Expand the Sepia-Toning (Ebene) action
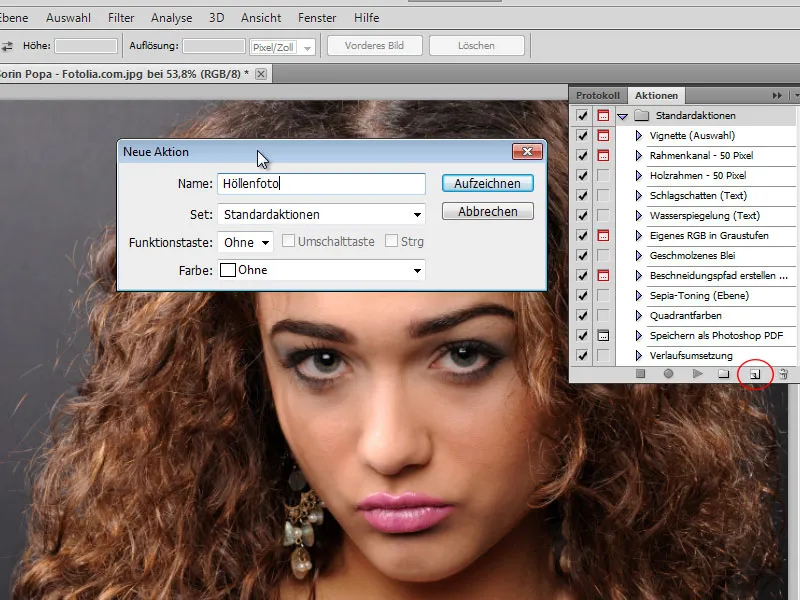800x600 pixels. [638, 295]
